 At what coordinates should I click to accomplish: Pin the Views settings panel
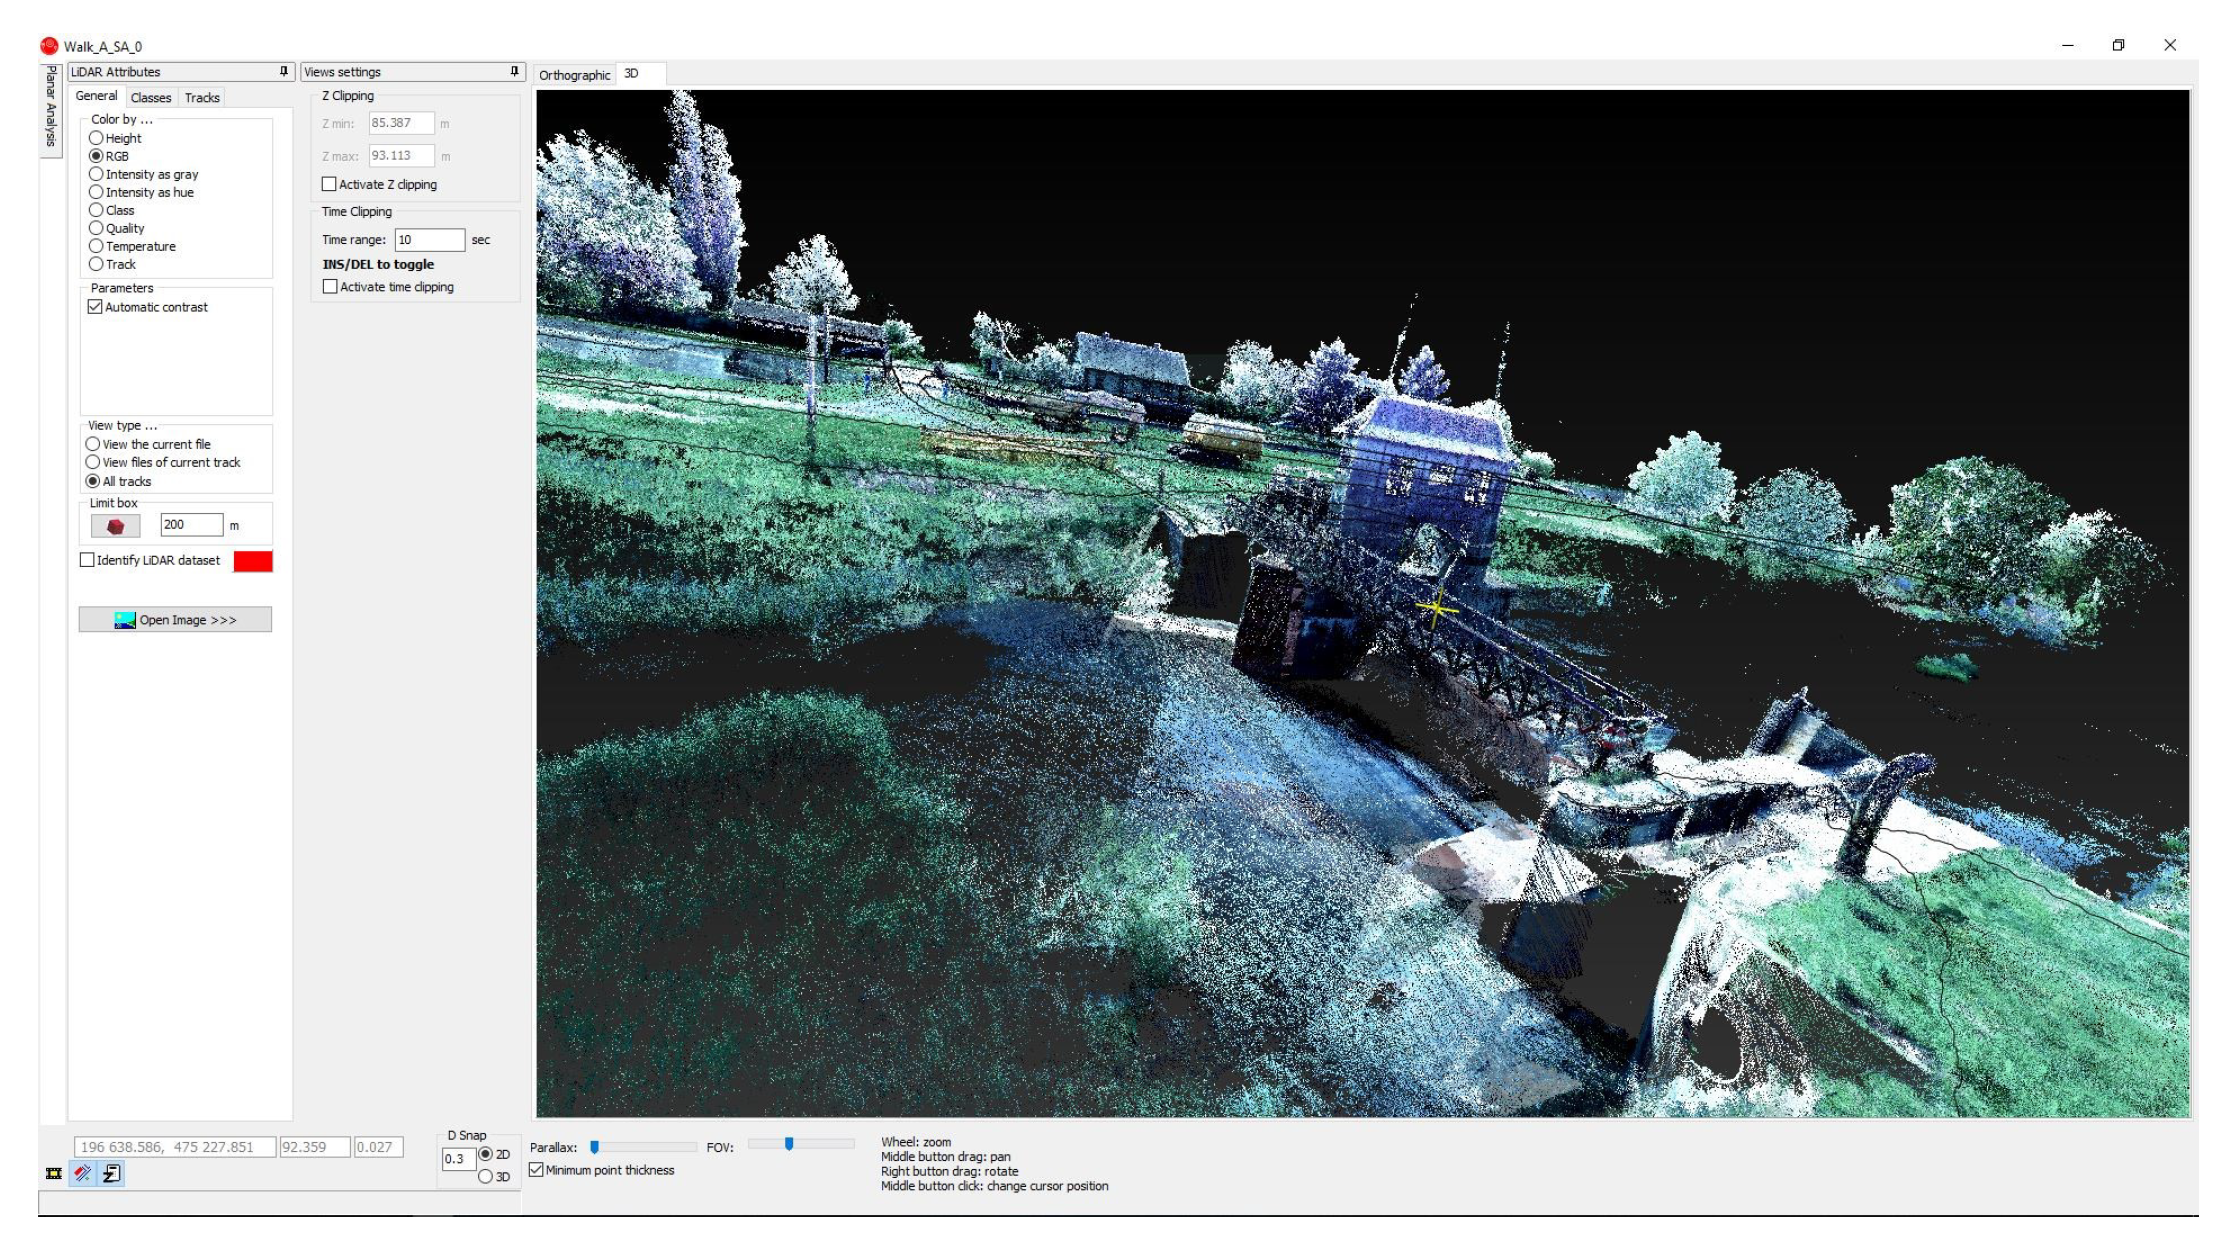pos(514,71)
